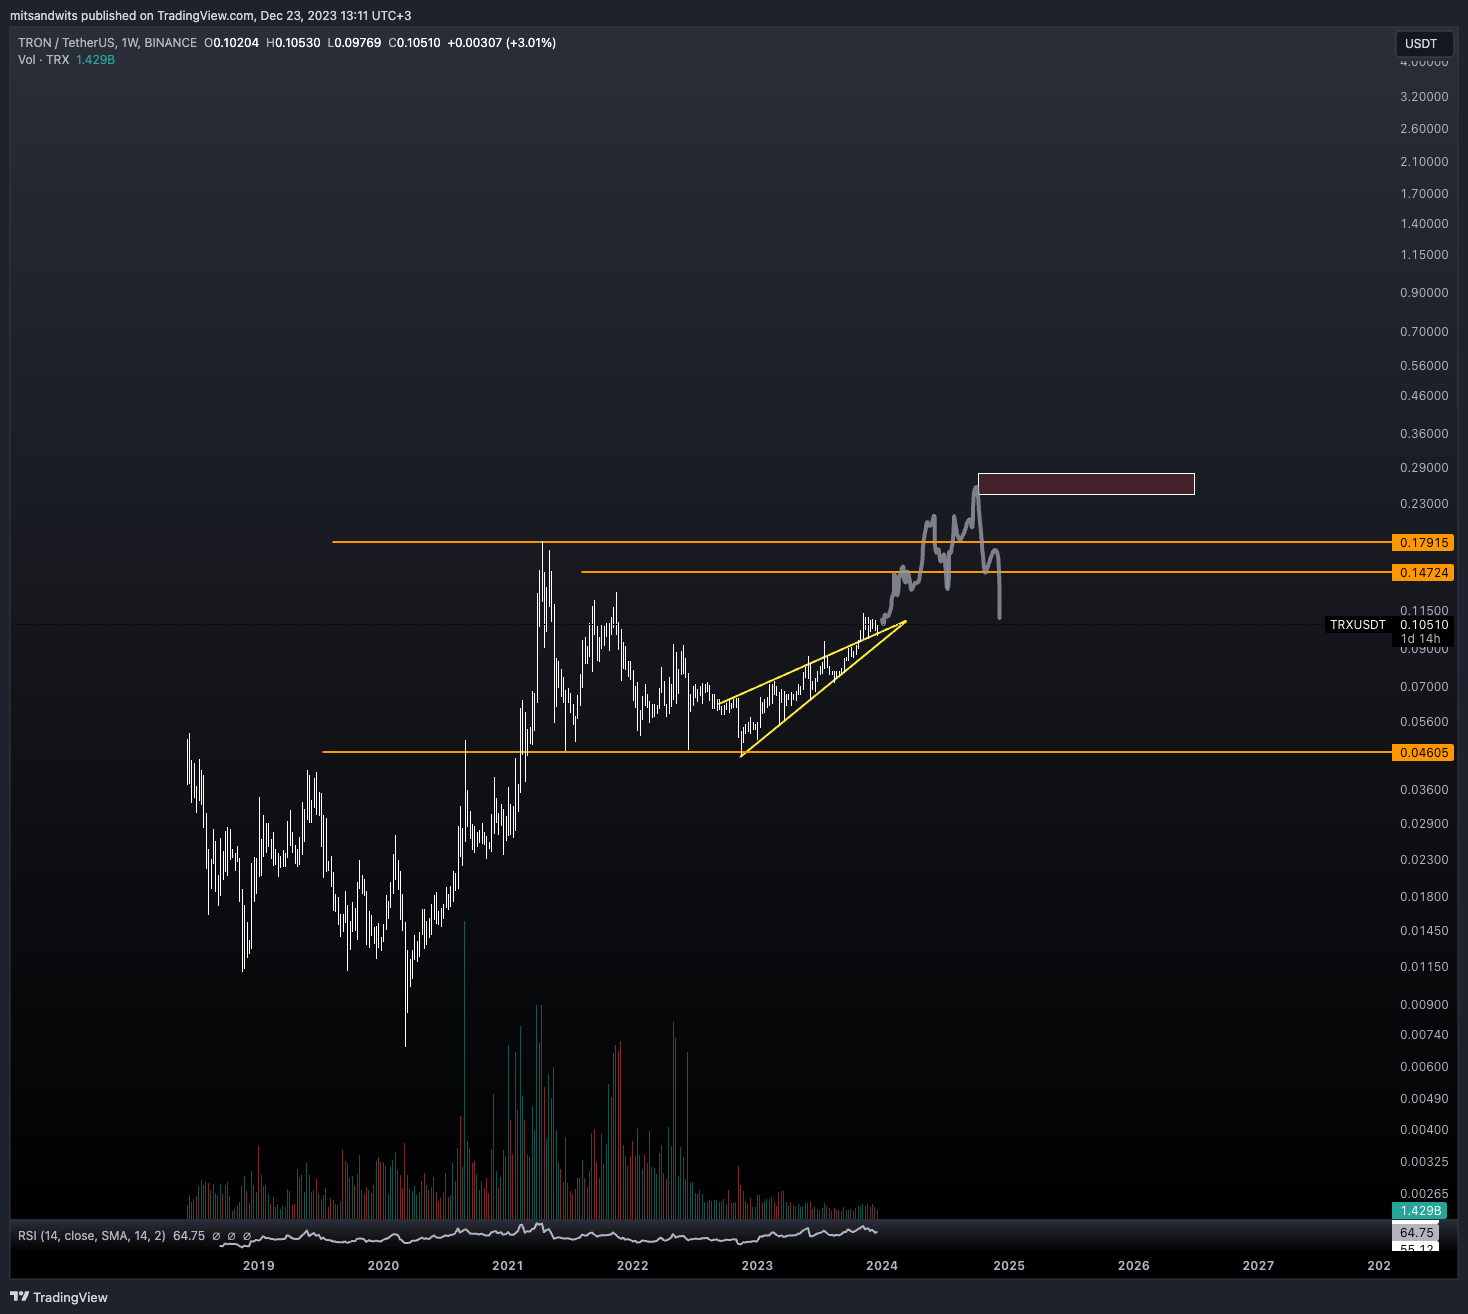The image size is (1468, 1314).
Task: Select the dark red target zone rectangle
Action: (x=1086, y=484)
